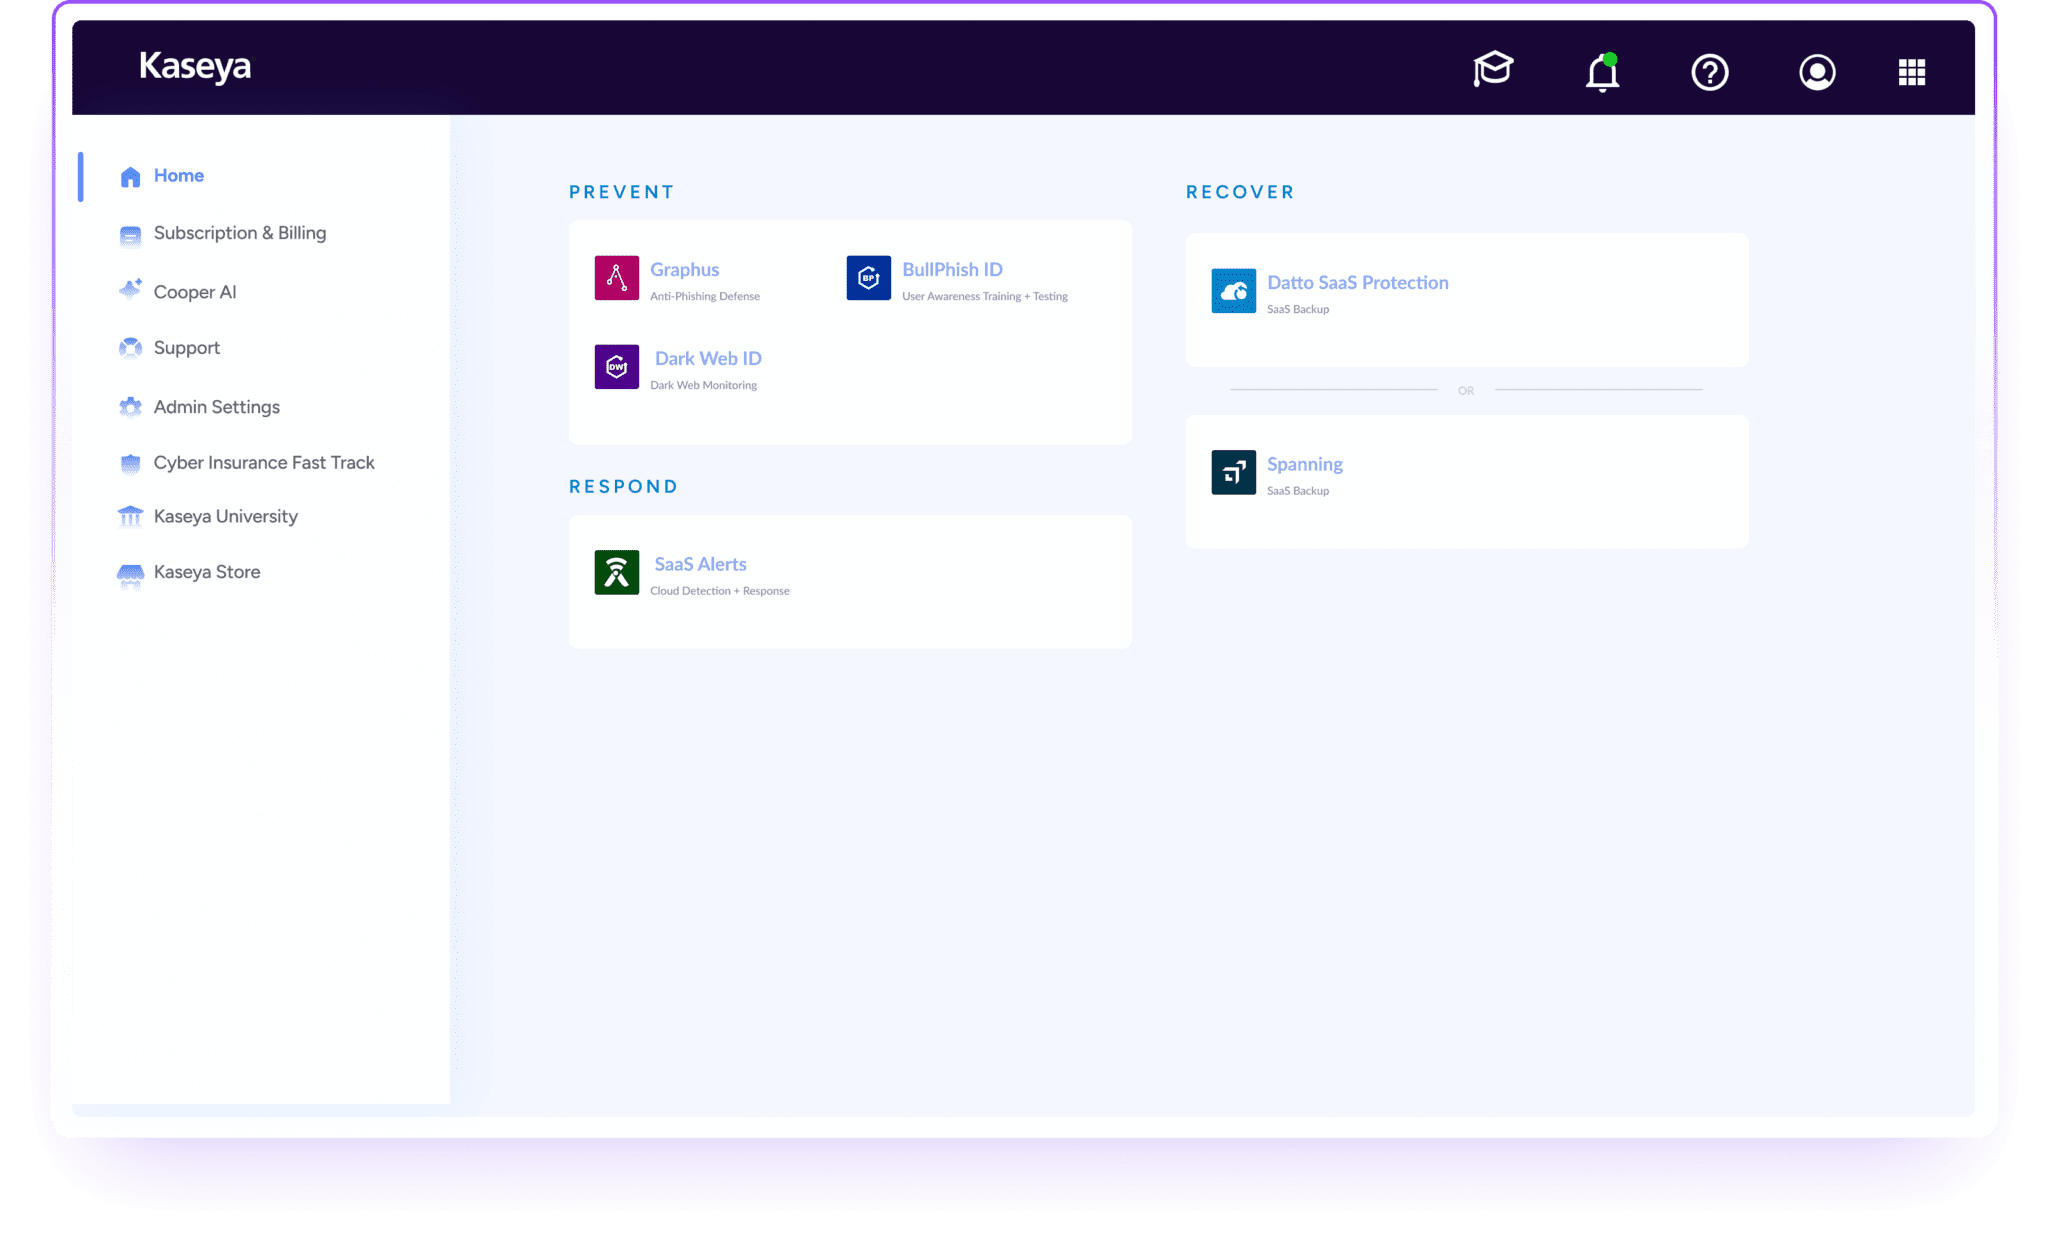Click the help question mark icon

pyautogui.click(x=1709, y=72)
